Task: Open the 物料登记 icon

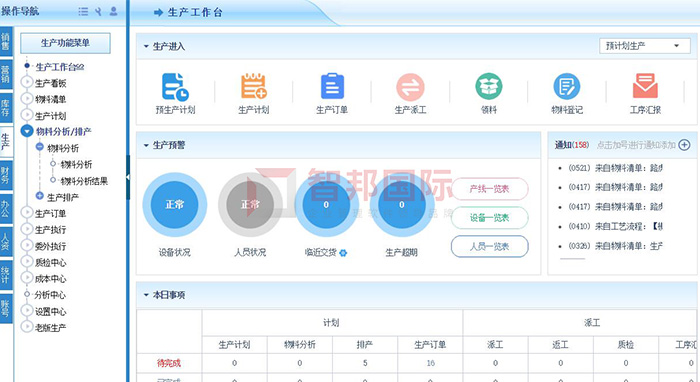Action: (x=567, y=86)
